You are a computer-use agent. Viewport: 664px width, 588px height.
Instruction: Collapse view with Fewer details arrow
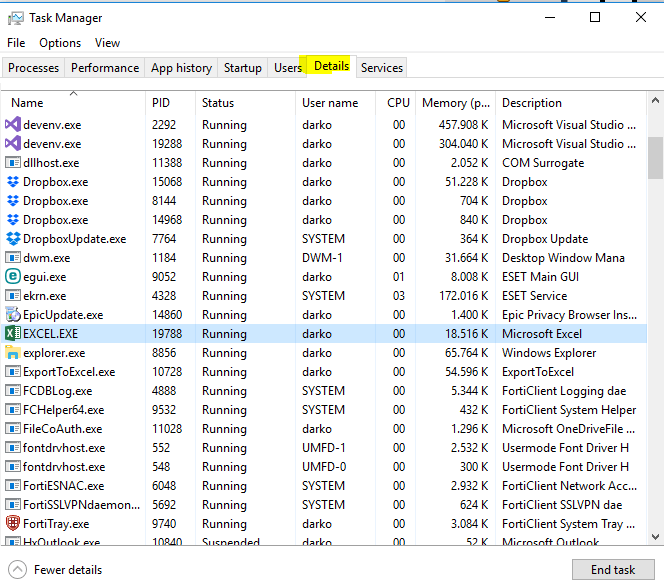click(17, 570)
